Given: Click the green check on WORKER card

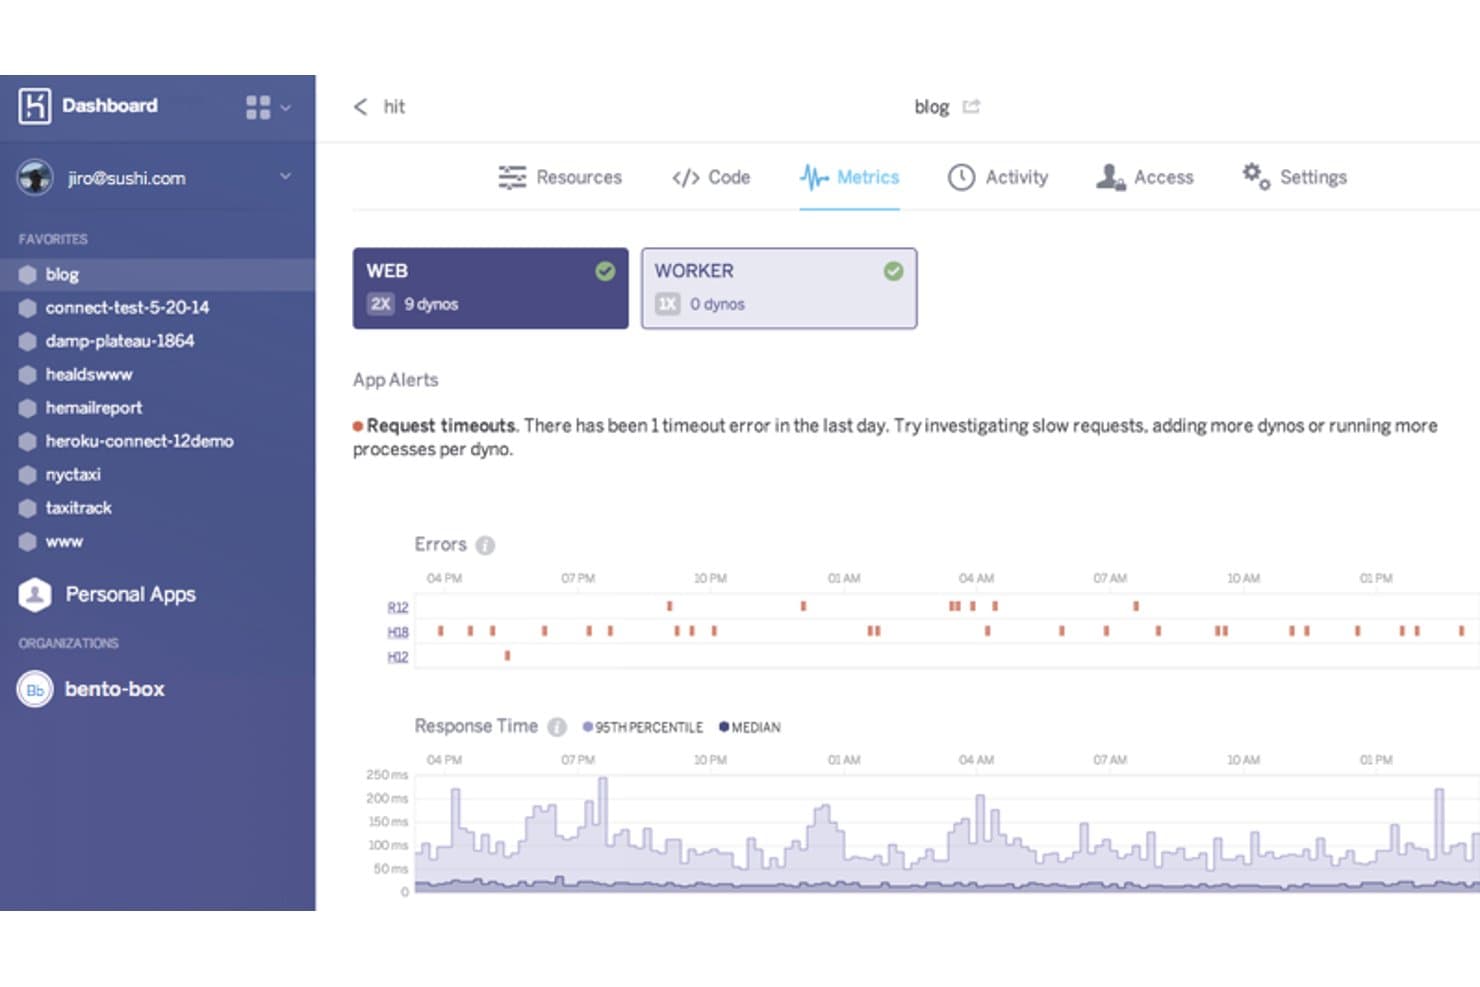Looking at the screenshot, I should tap(893, 271).
